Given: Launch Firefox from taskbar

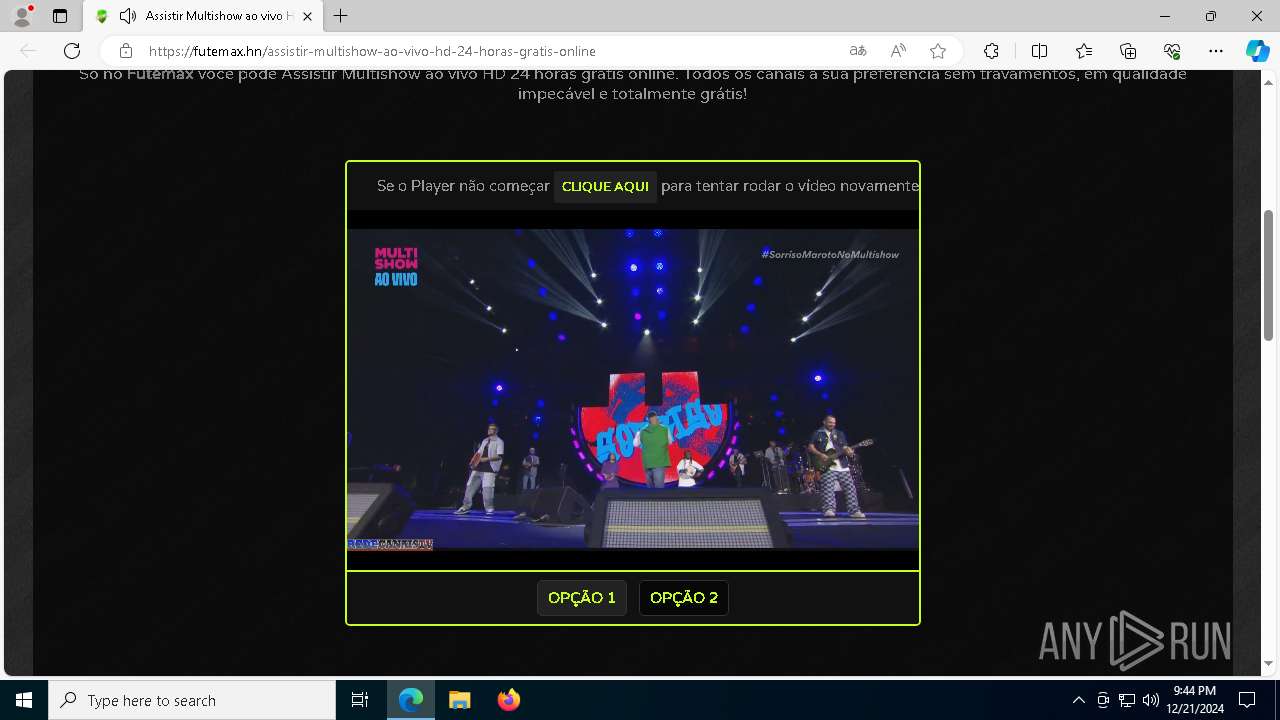Looking at the screenshot, I should [x=508, y=700].
